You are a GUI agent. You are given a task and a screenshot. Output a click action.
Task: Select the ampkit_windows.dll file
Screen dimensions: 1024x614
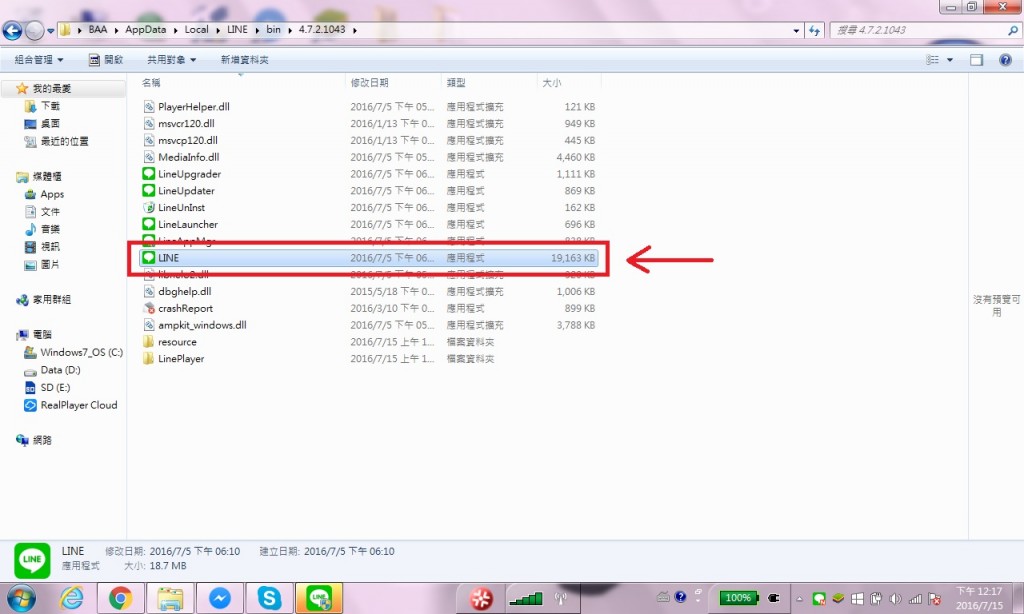pos(202,325)
